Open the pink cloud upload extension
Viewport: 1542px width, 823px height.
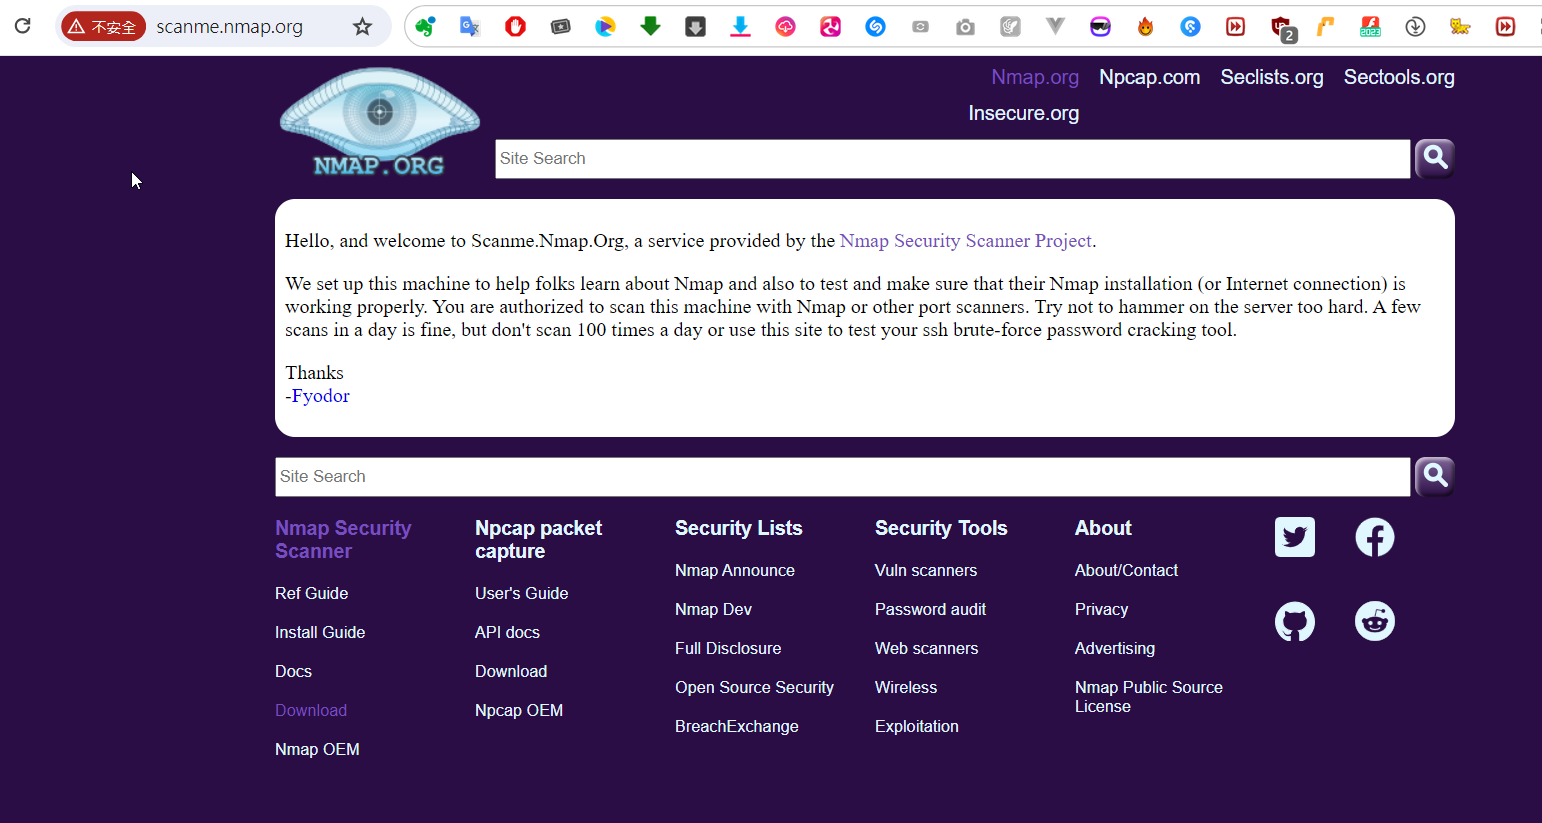click(785, 27)
